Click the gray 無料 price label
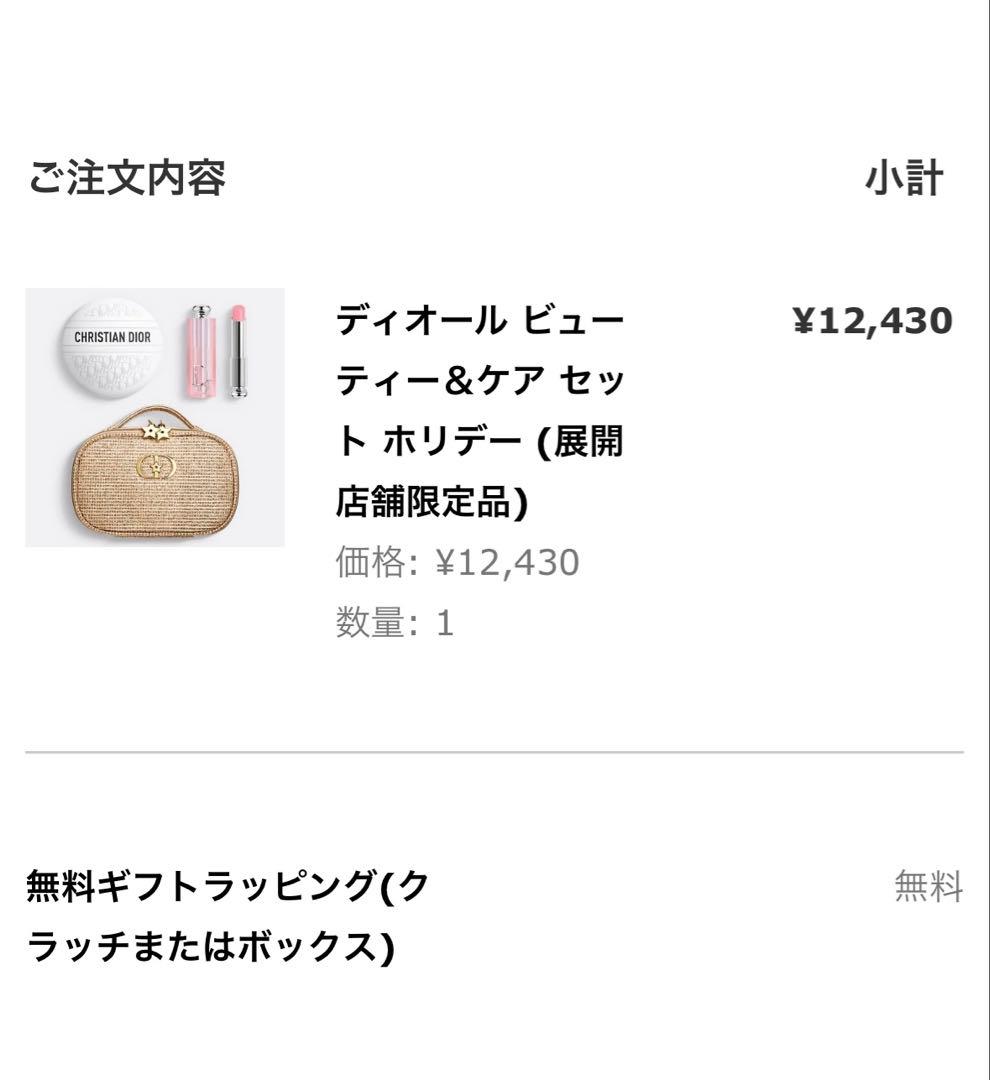 click(928, 886)
